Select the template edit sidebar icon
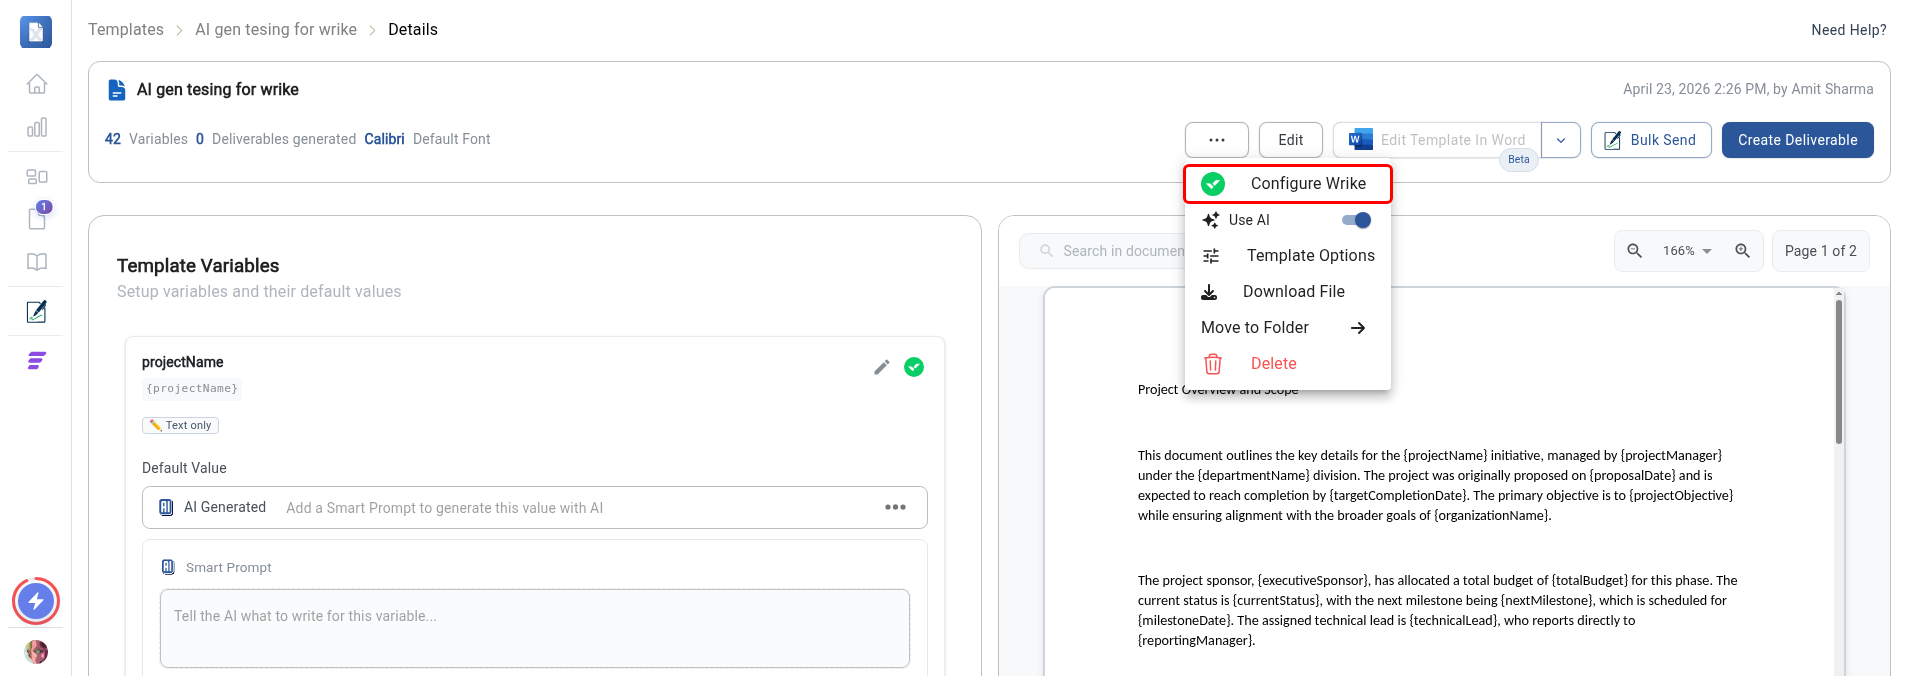Image resolution: width=1907 pixels, height=676 pixels. [x=37, y=311]
